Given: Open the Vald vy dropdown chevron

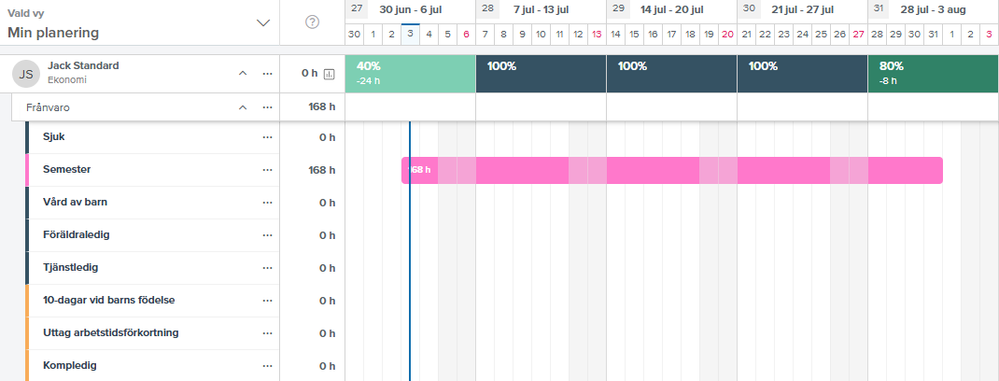Looking at the screenshot, I should (263, 23).
